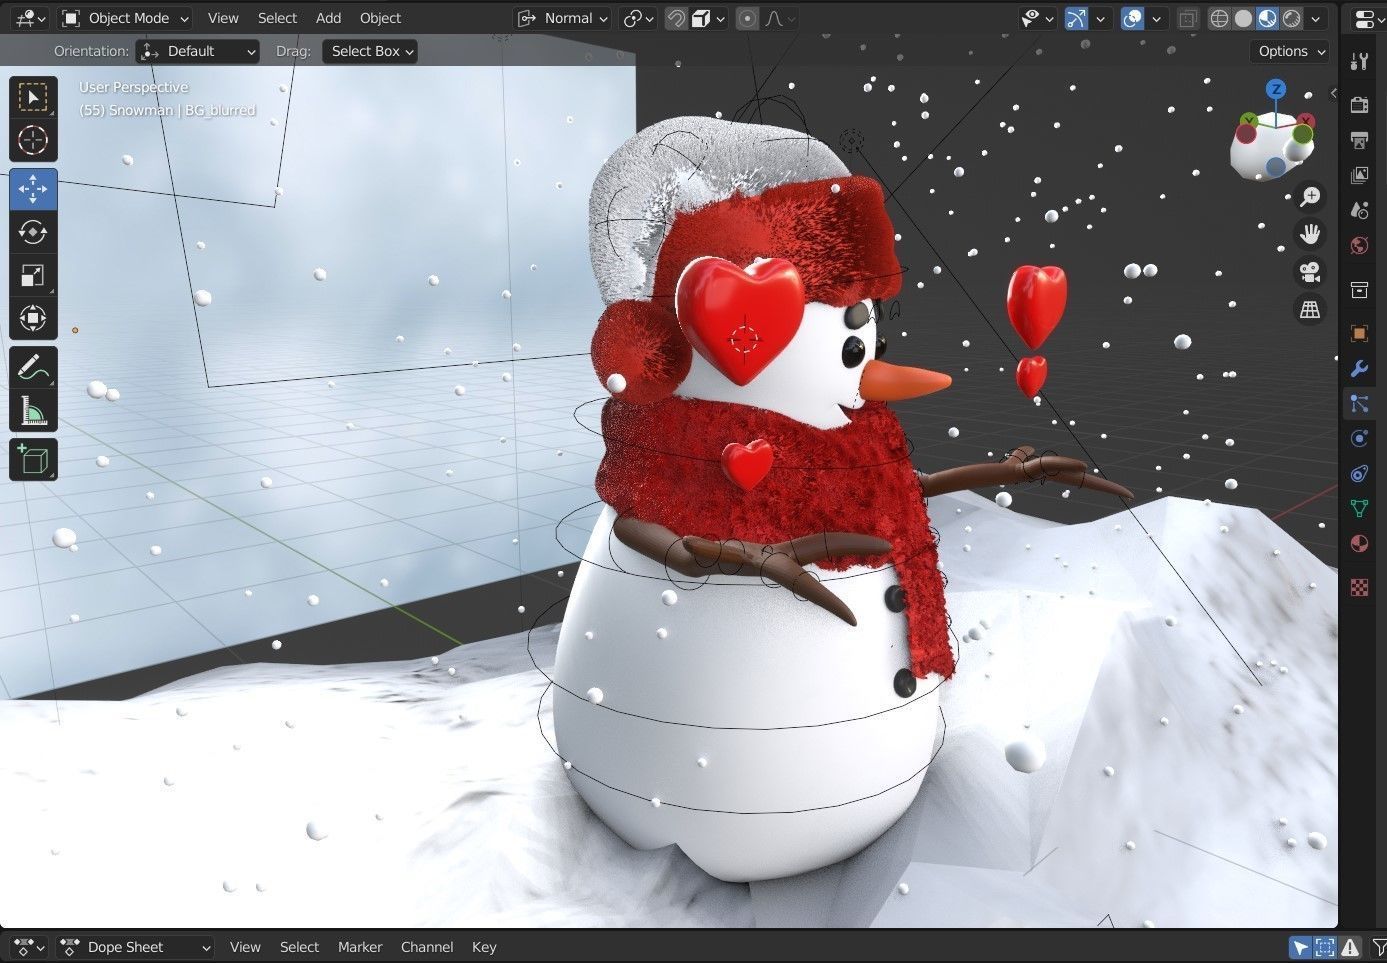Open the Tool properties tab

[1359, 62]
